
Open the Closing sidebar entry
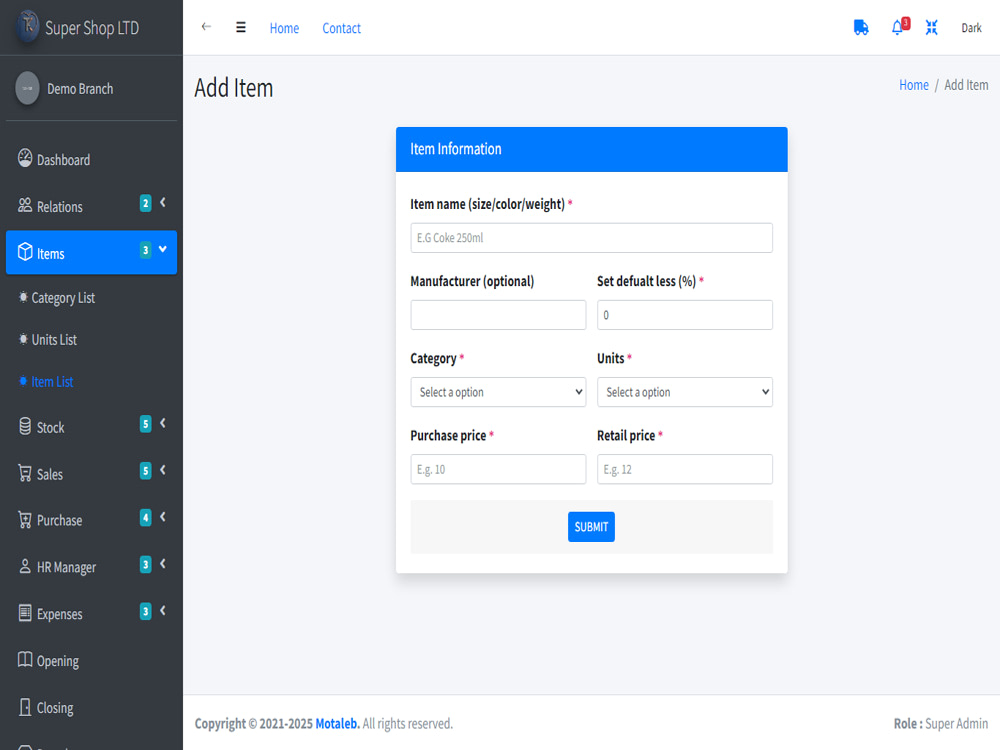pos(91,708)
